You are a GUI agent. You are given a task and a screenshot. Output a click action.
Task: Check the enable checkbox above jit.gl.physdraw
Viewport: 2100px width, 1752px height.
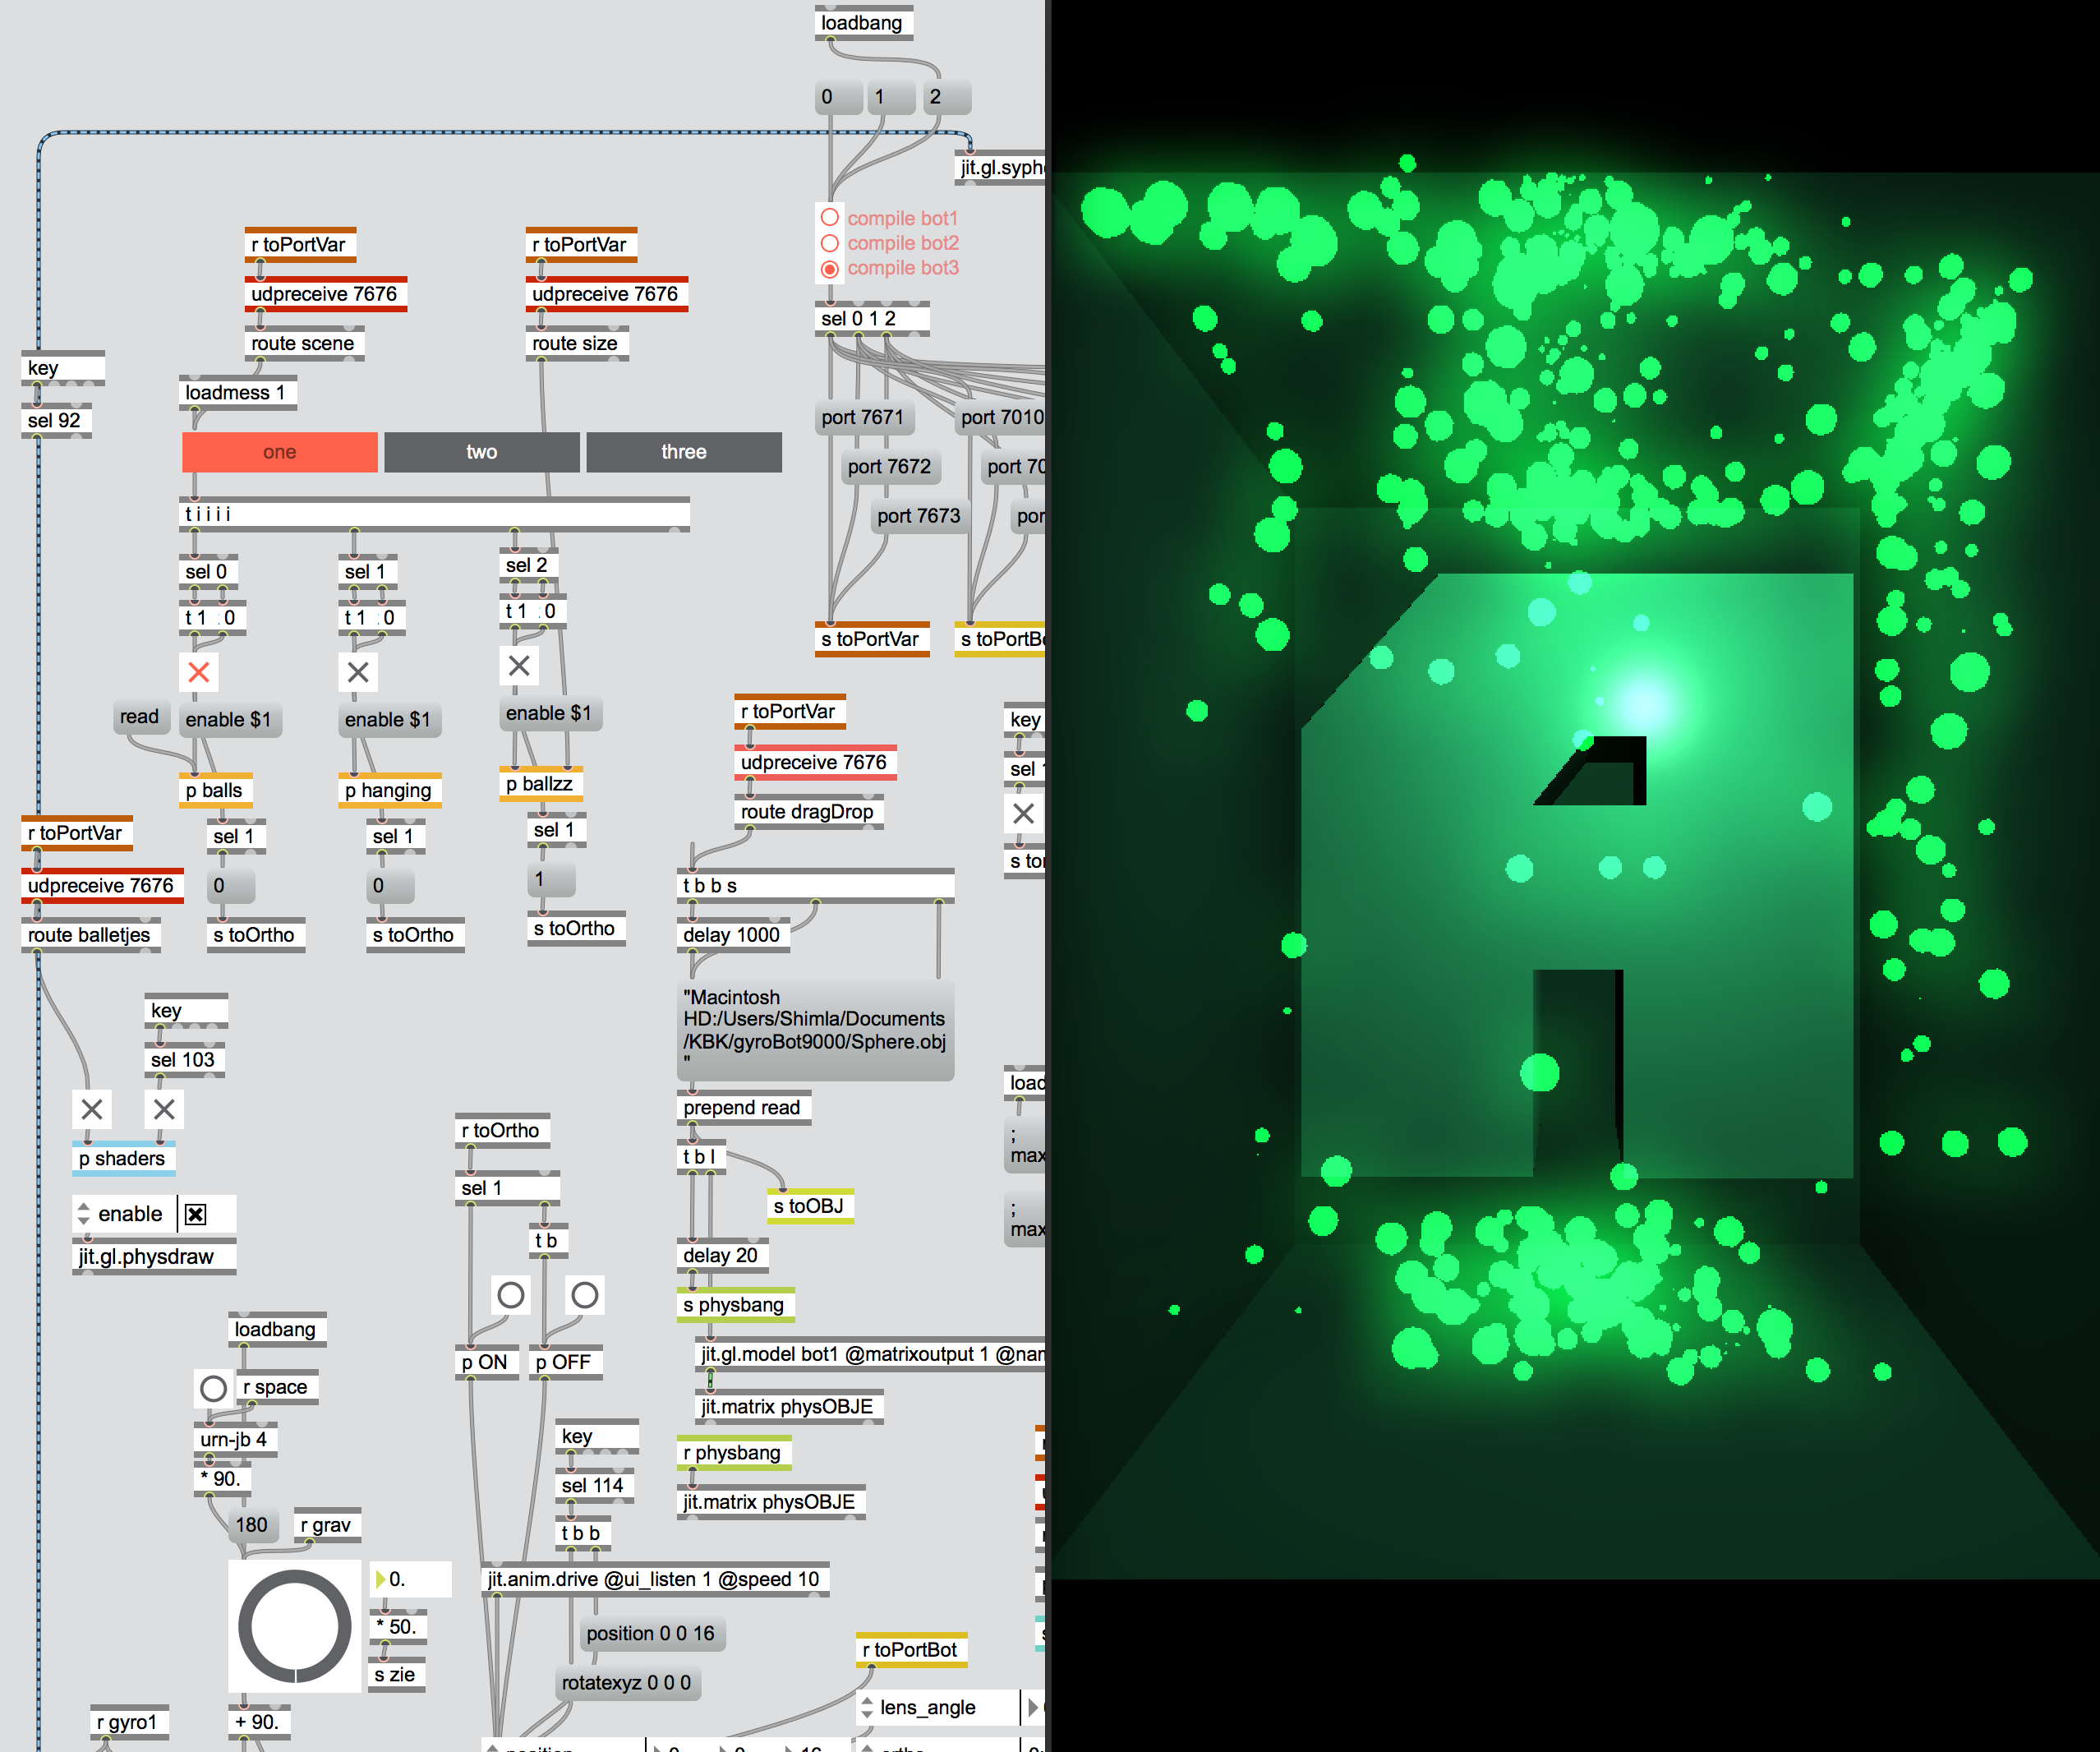click(x=196, y=1214)
